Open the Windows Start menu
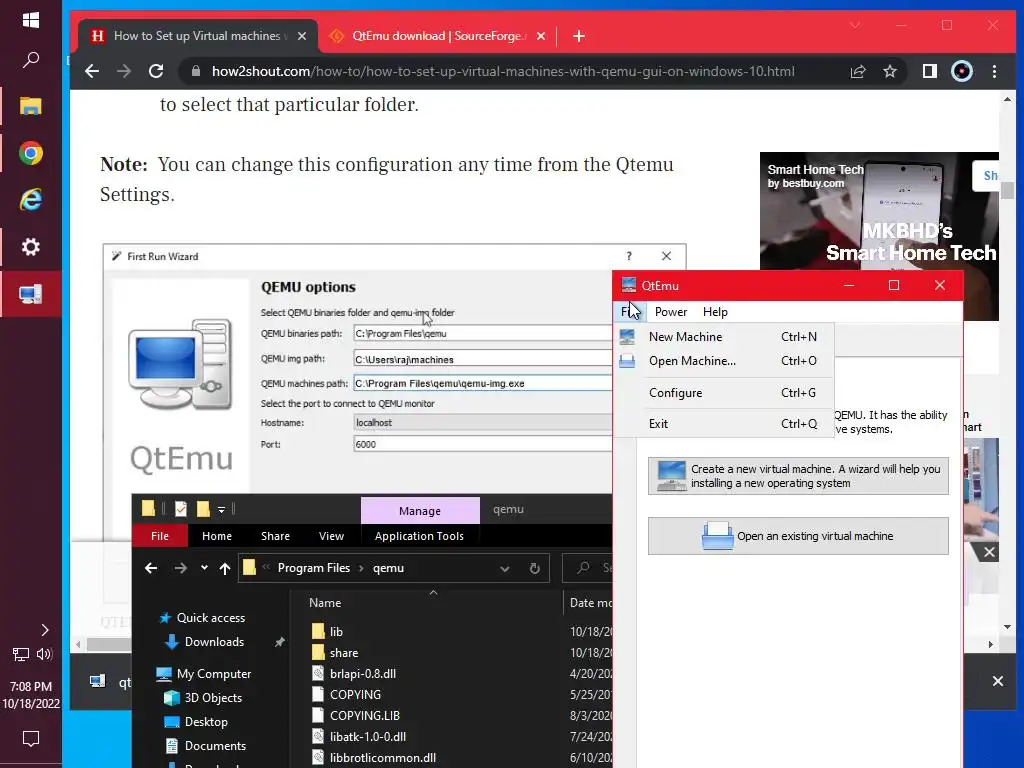The width and height of the screenshot is (1024, 768). pyautogui.click(x=31, y=20)
